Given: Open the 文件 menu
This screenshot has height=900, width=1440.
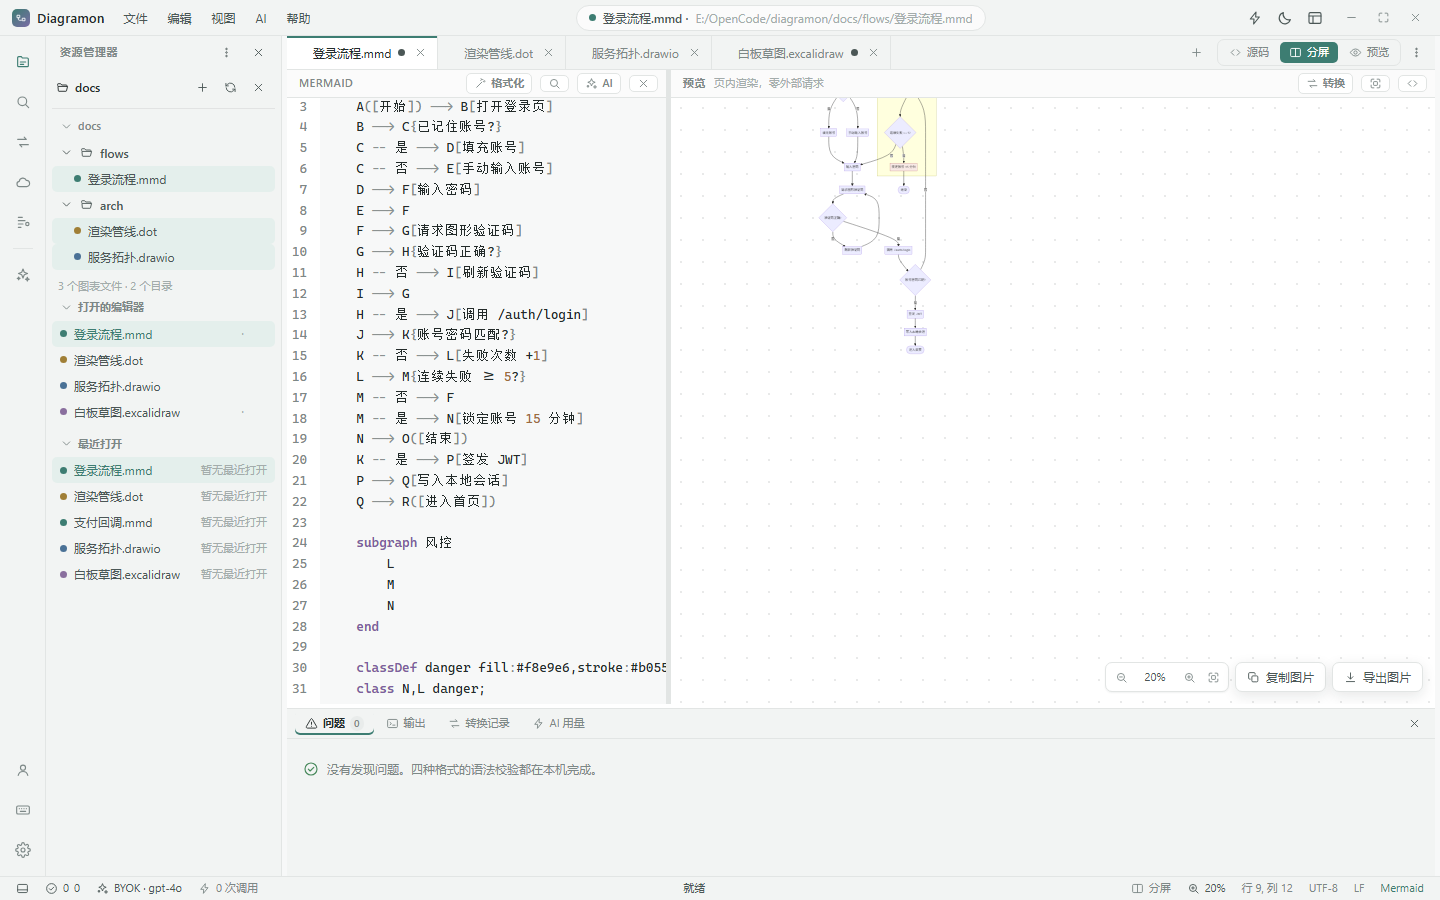Looking at the screenshot, I should click(135, 19).
